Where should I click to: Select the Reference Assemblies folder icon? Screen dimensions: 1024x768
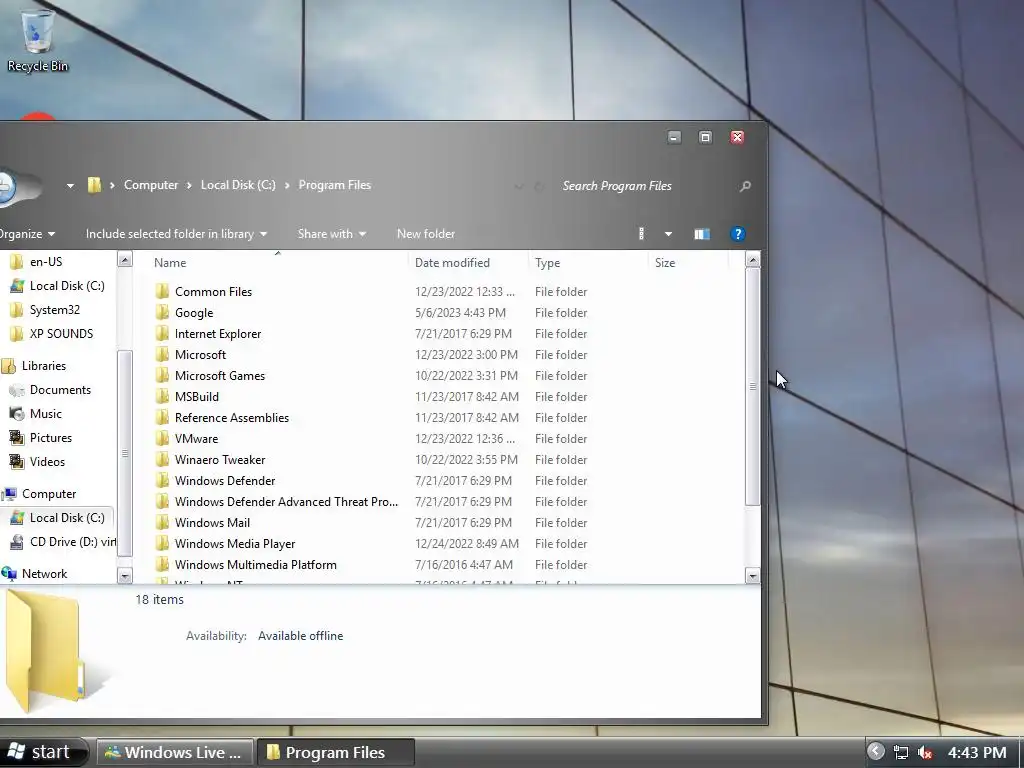[163, 417]
